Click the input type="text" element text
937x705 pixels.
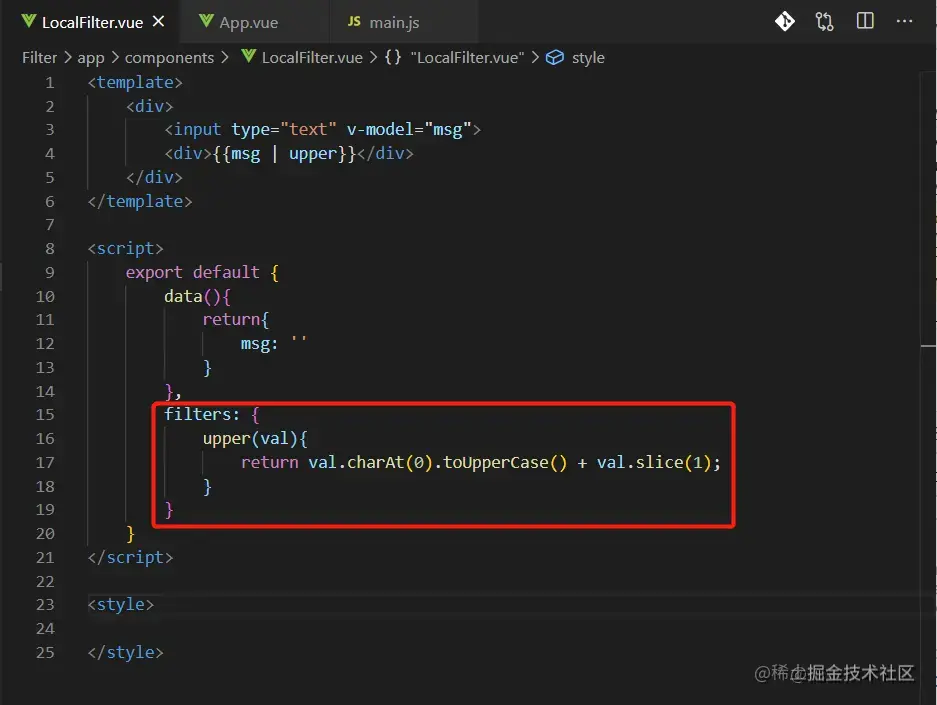point(250,130)
